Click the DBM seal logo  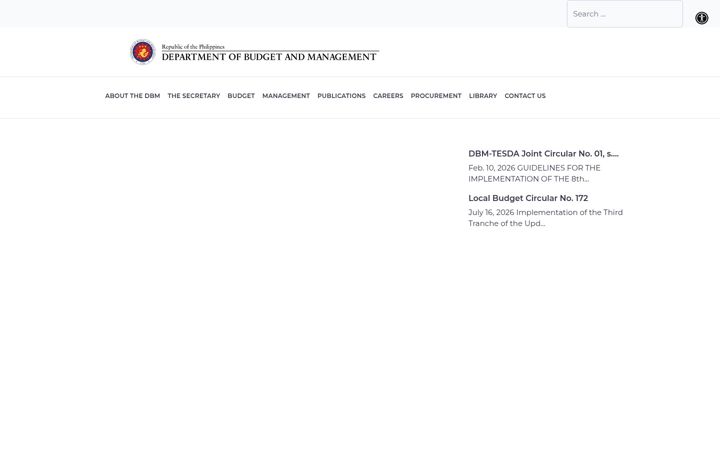(143, 52)
